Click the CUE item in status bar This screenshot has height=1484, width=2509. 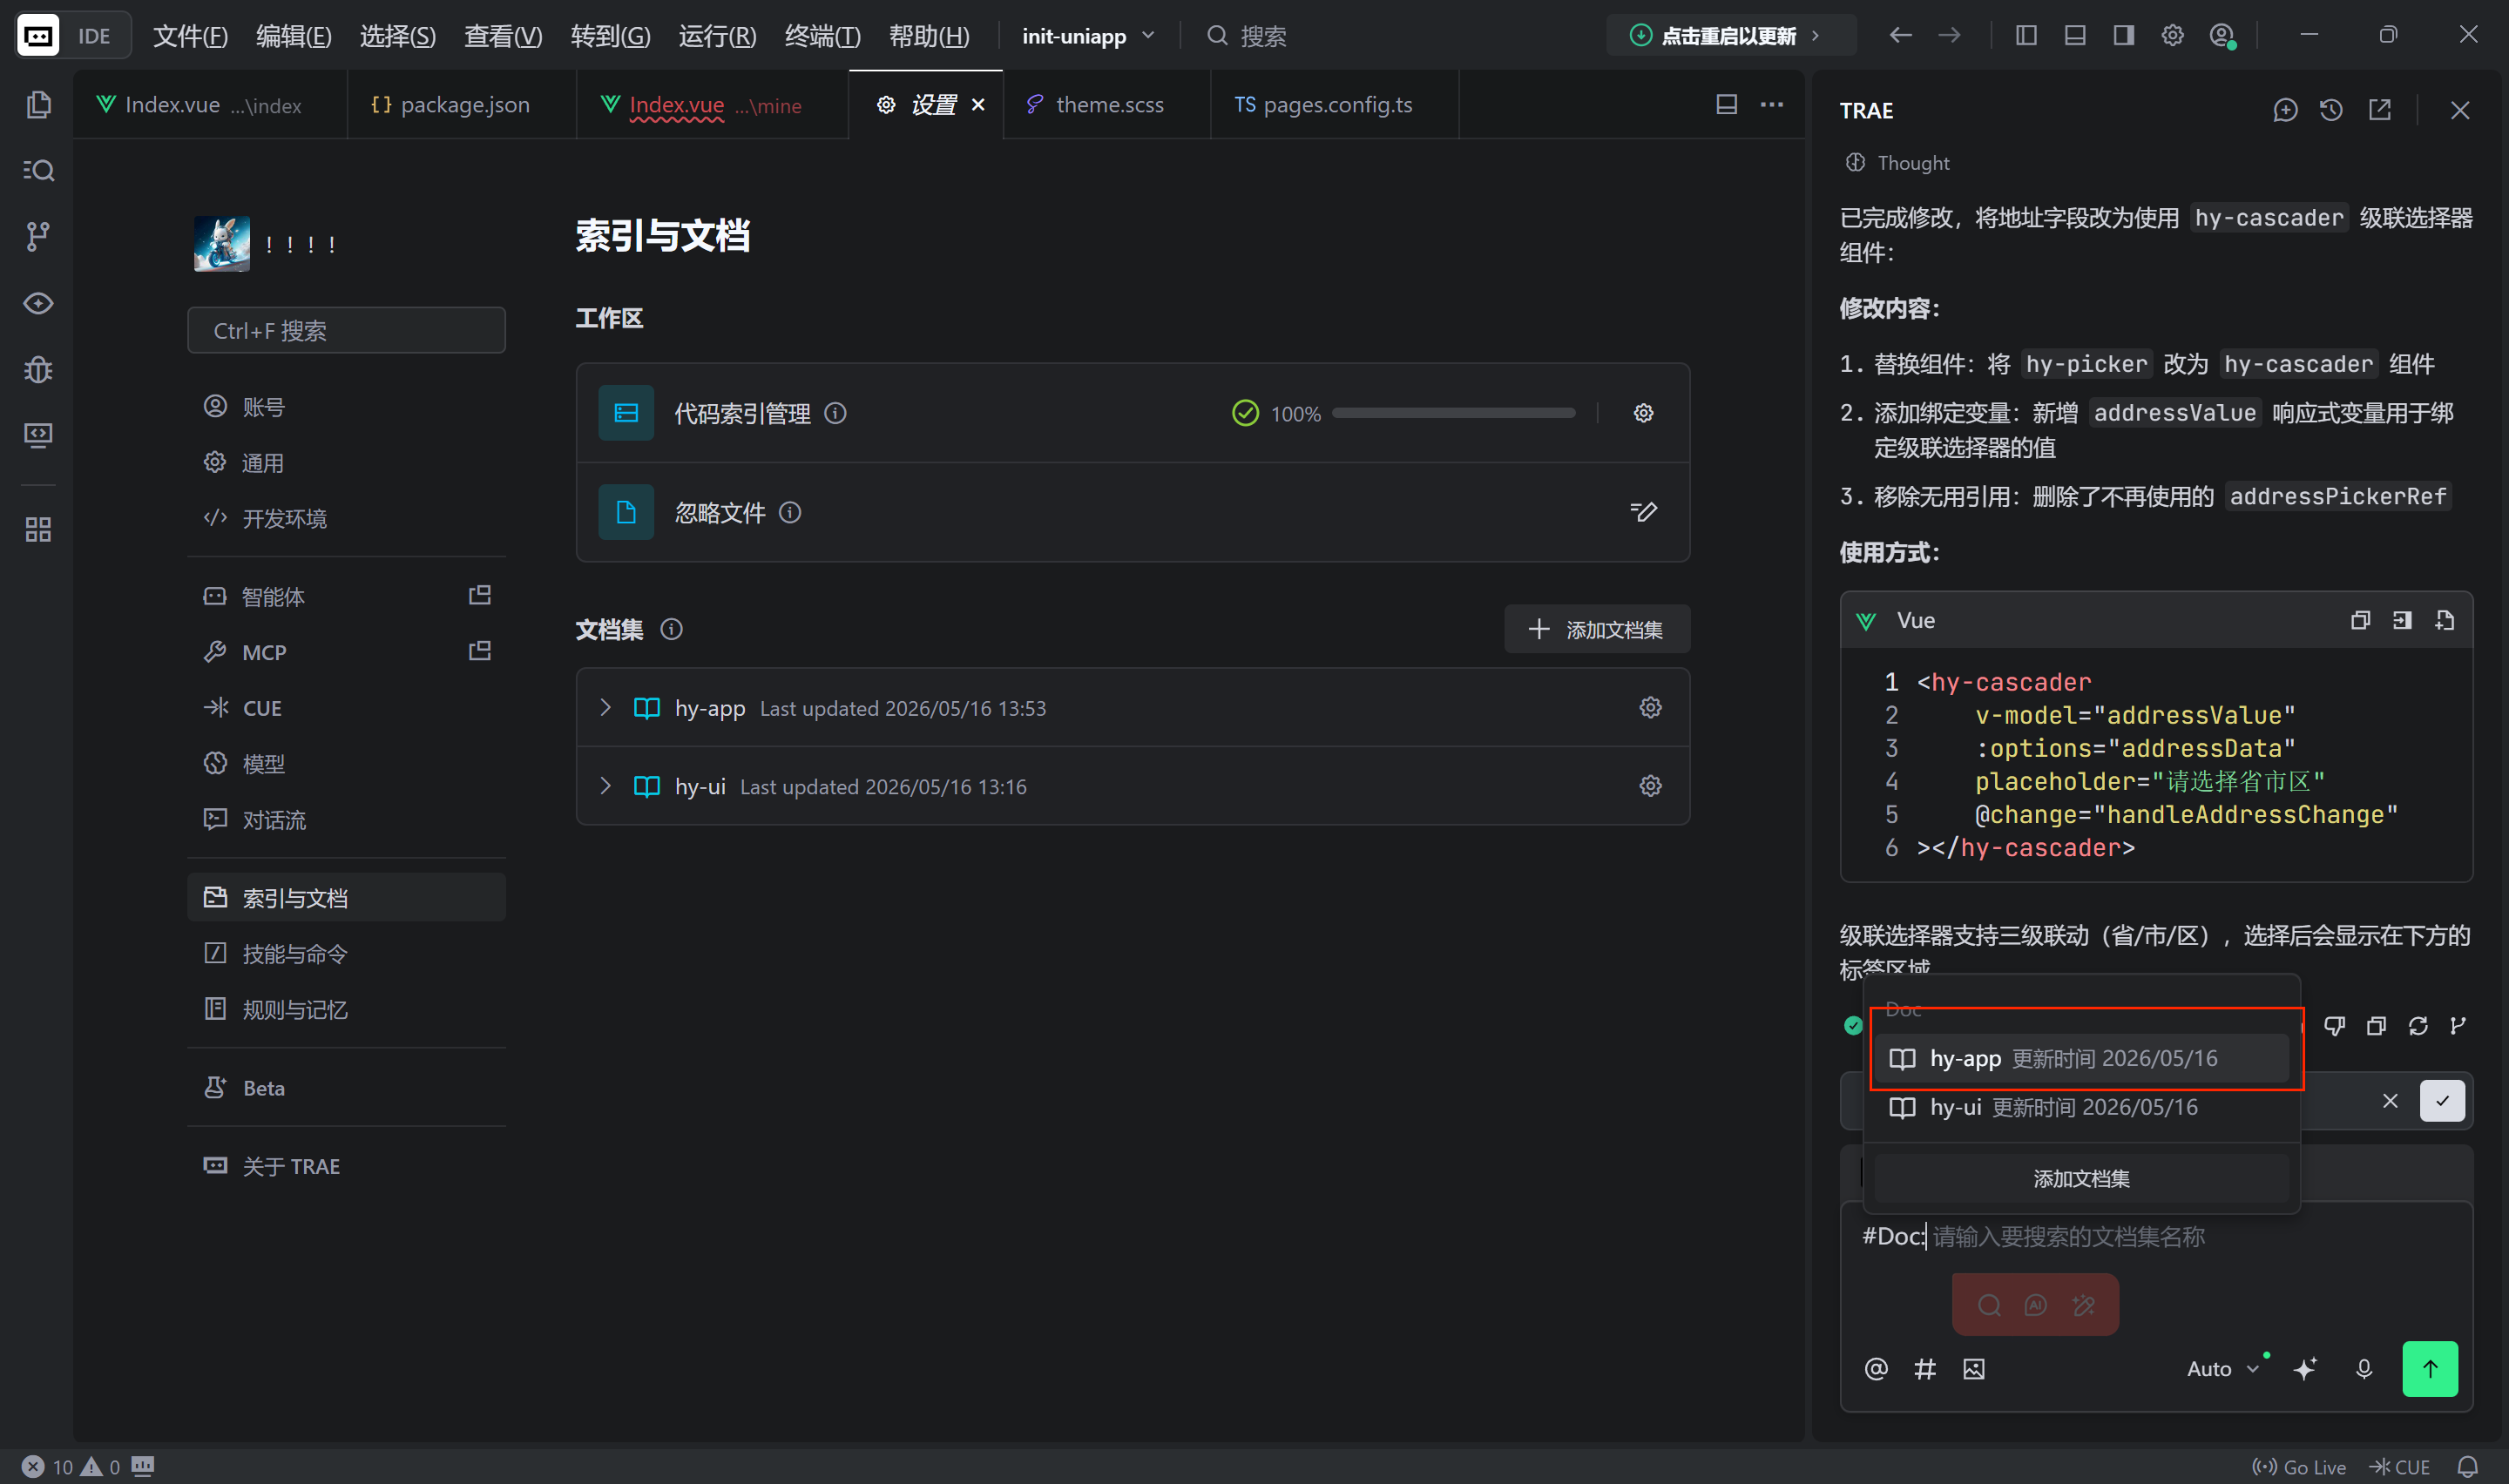point(2399,1466)
